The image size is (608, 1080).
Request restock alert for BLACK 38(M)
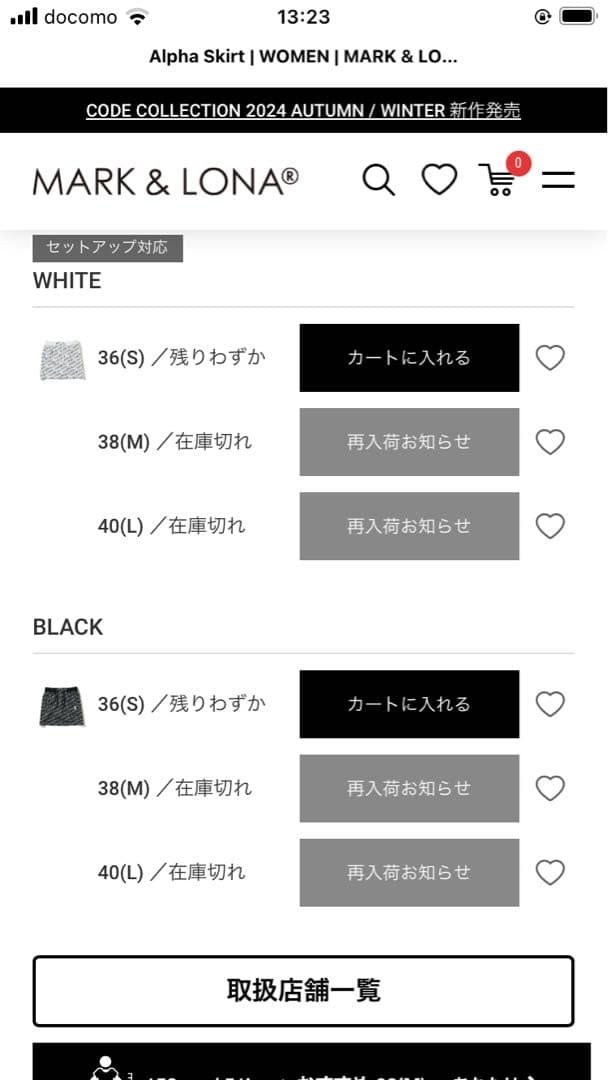408,788
